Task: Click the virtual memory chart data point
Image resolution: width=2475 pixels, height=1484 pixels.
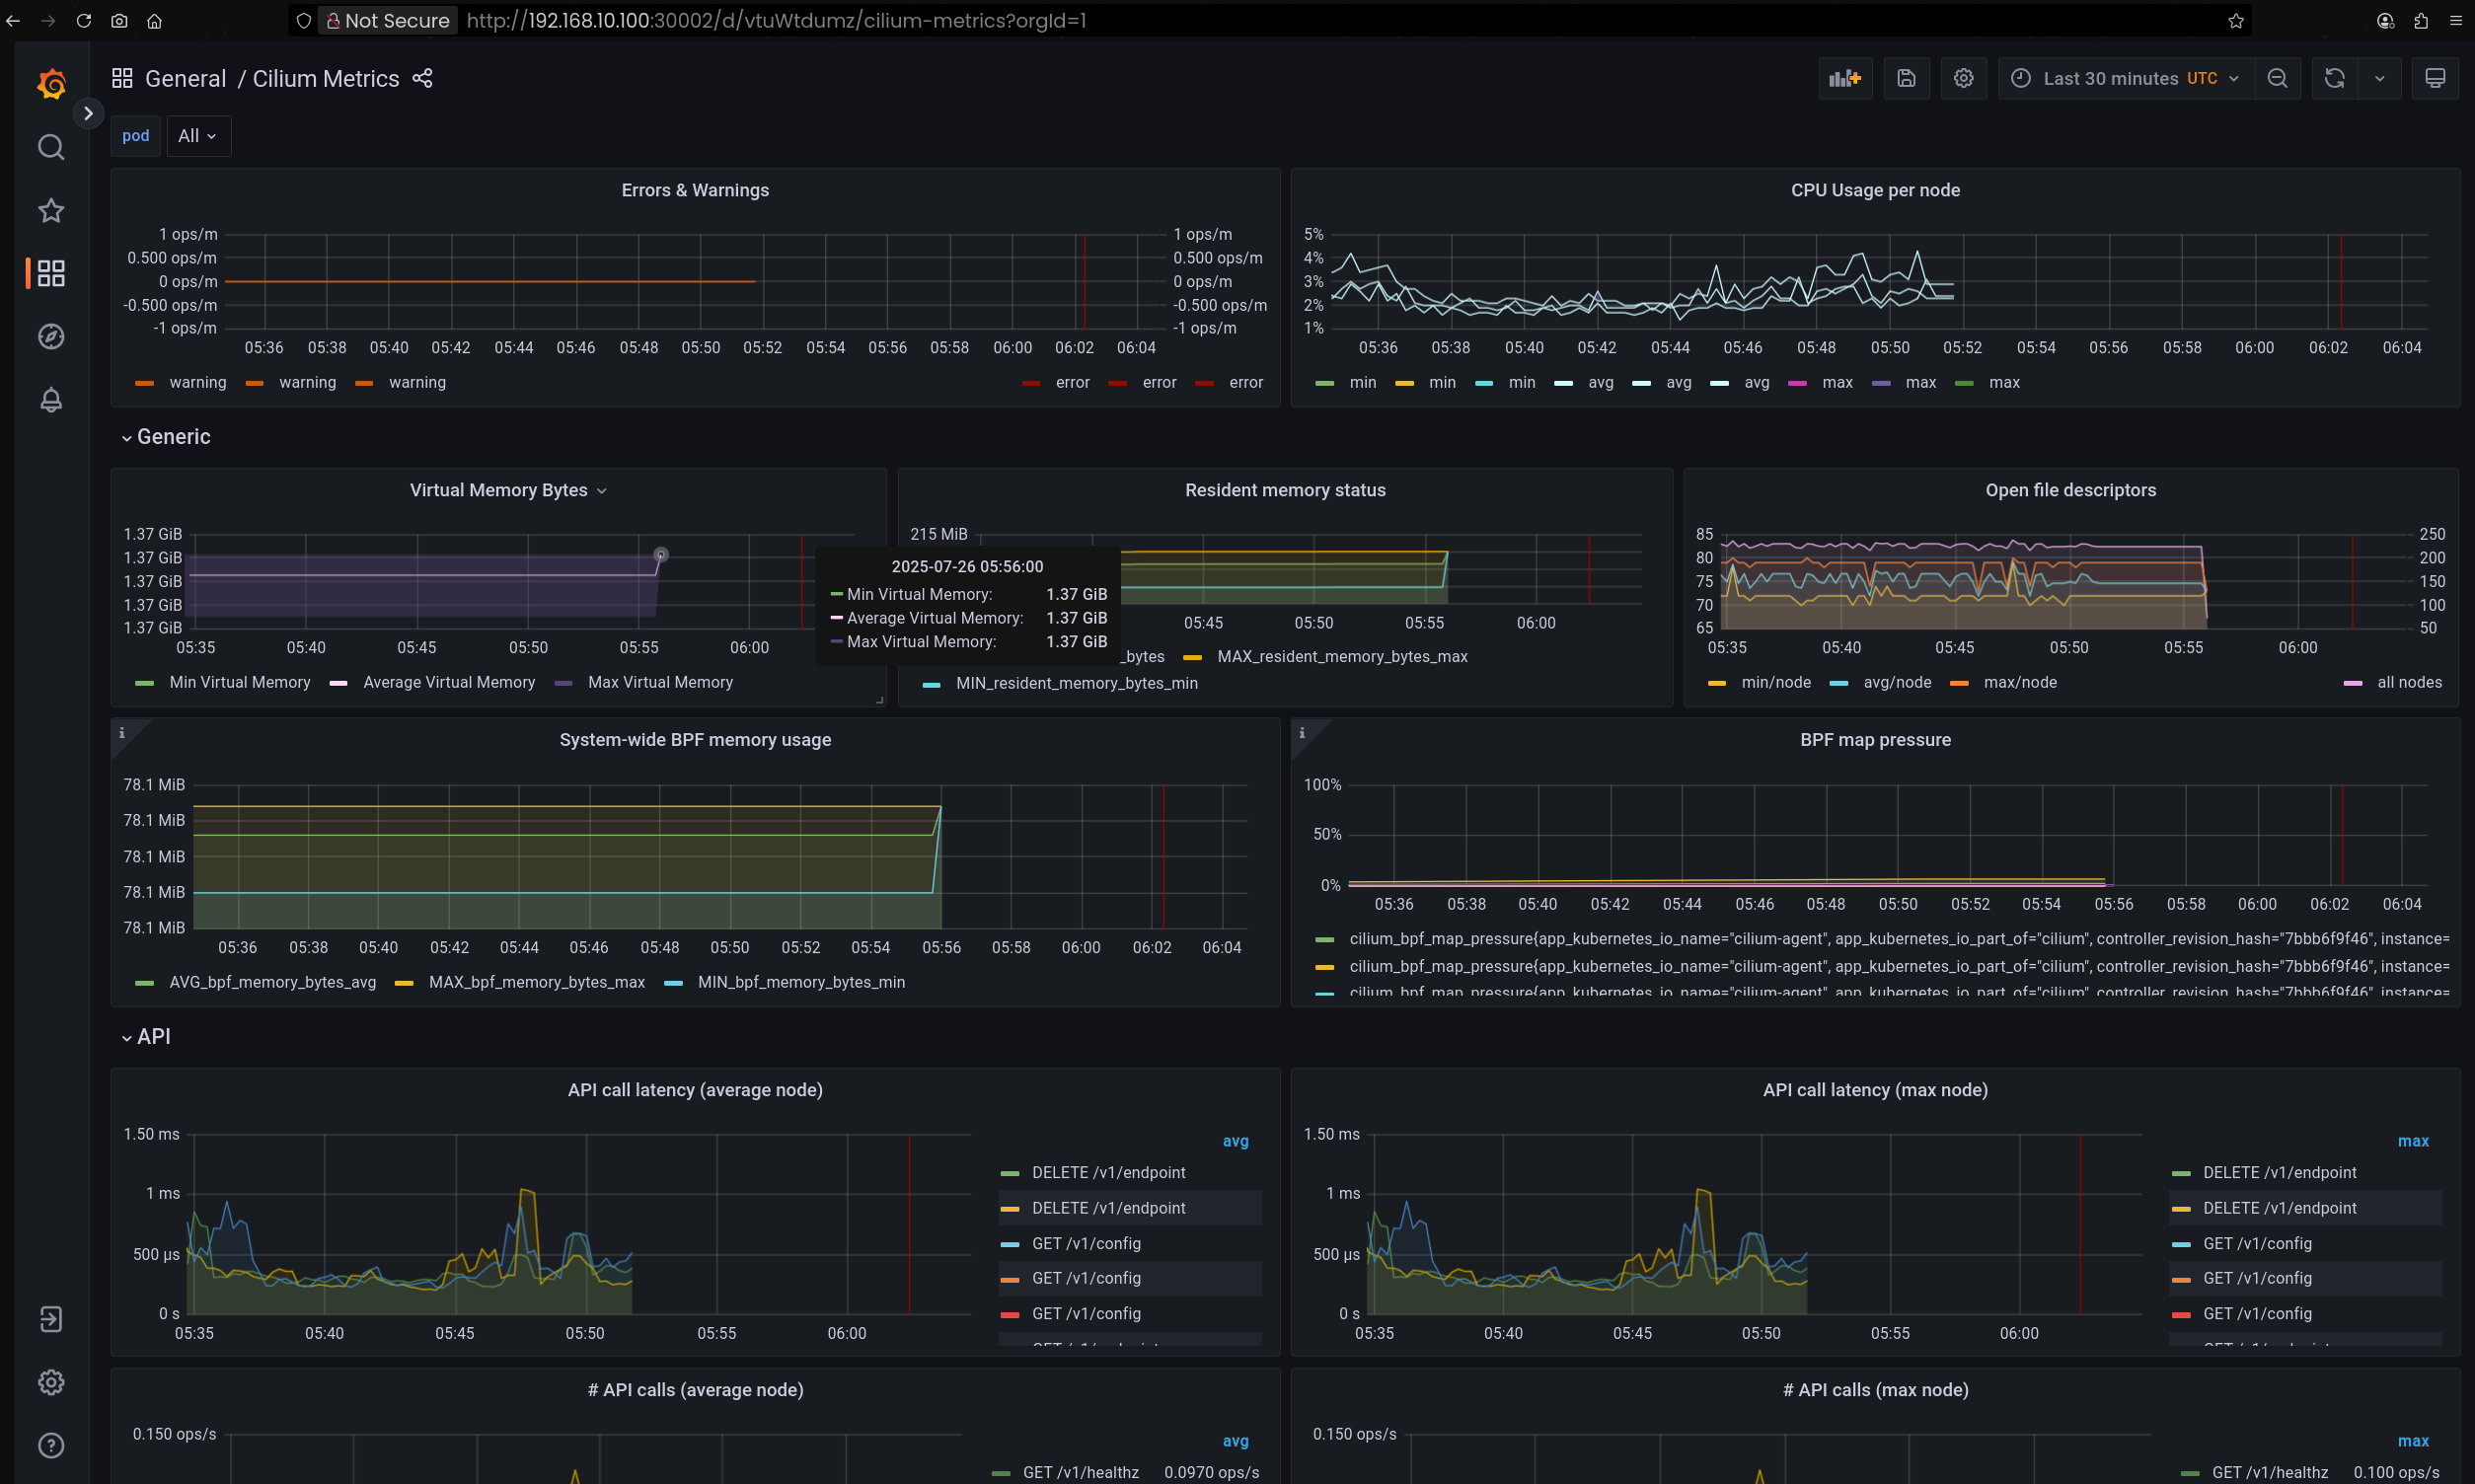Action: click(x=661, y=554)
